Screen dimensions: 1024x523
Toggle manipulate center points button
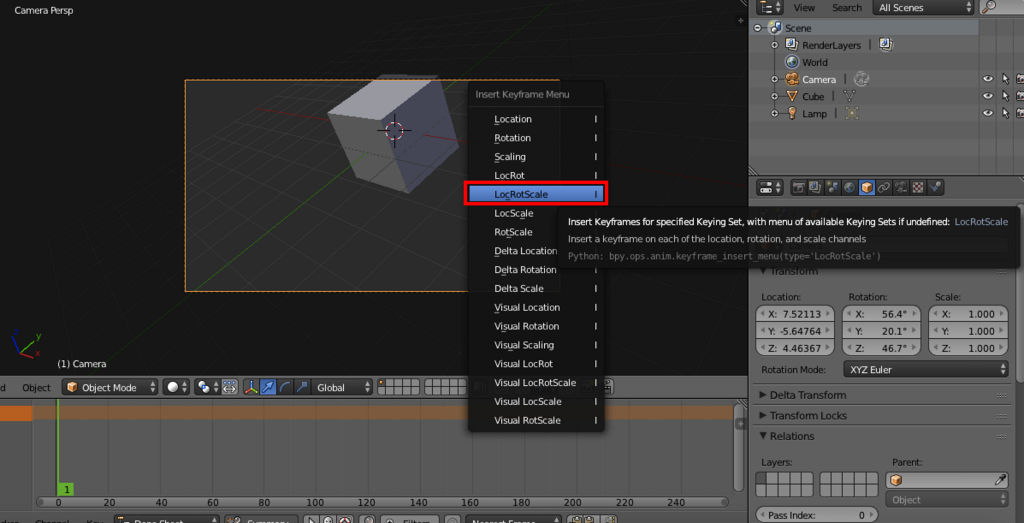point(230,387)
